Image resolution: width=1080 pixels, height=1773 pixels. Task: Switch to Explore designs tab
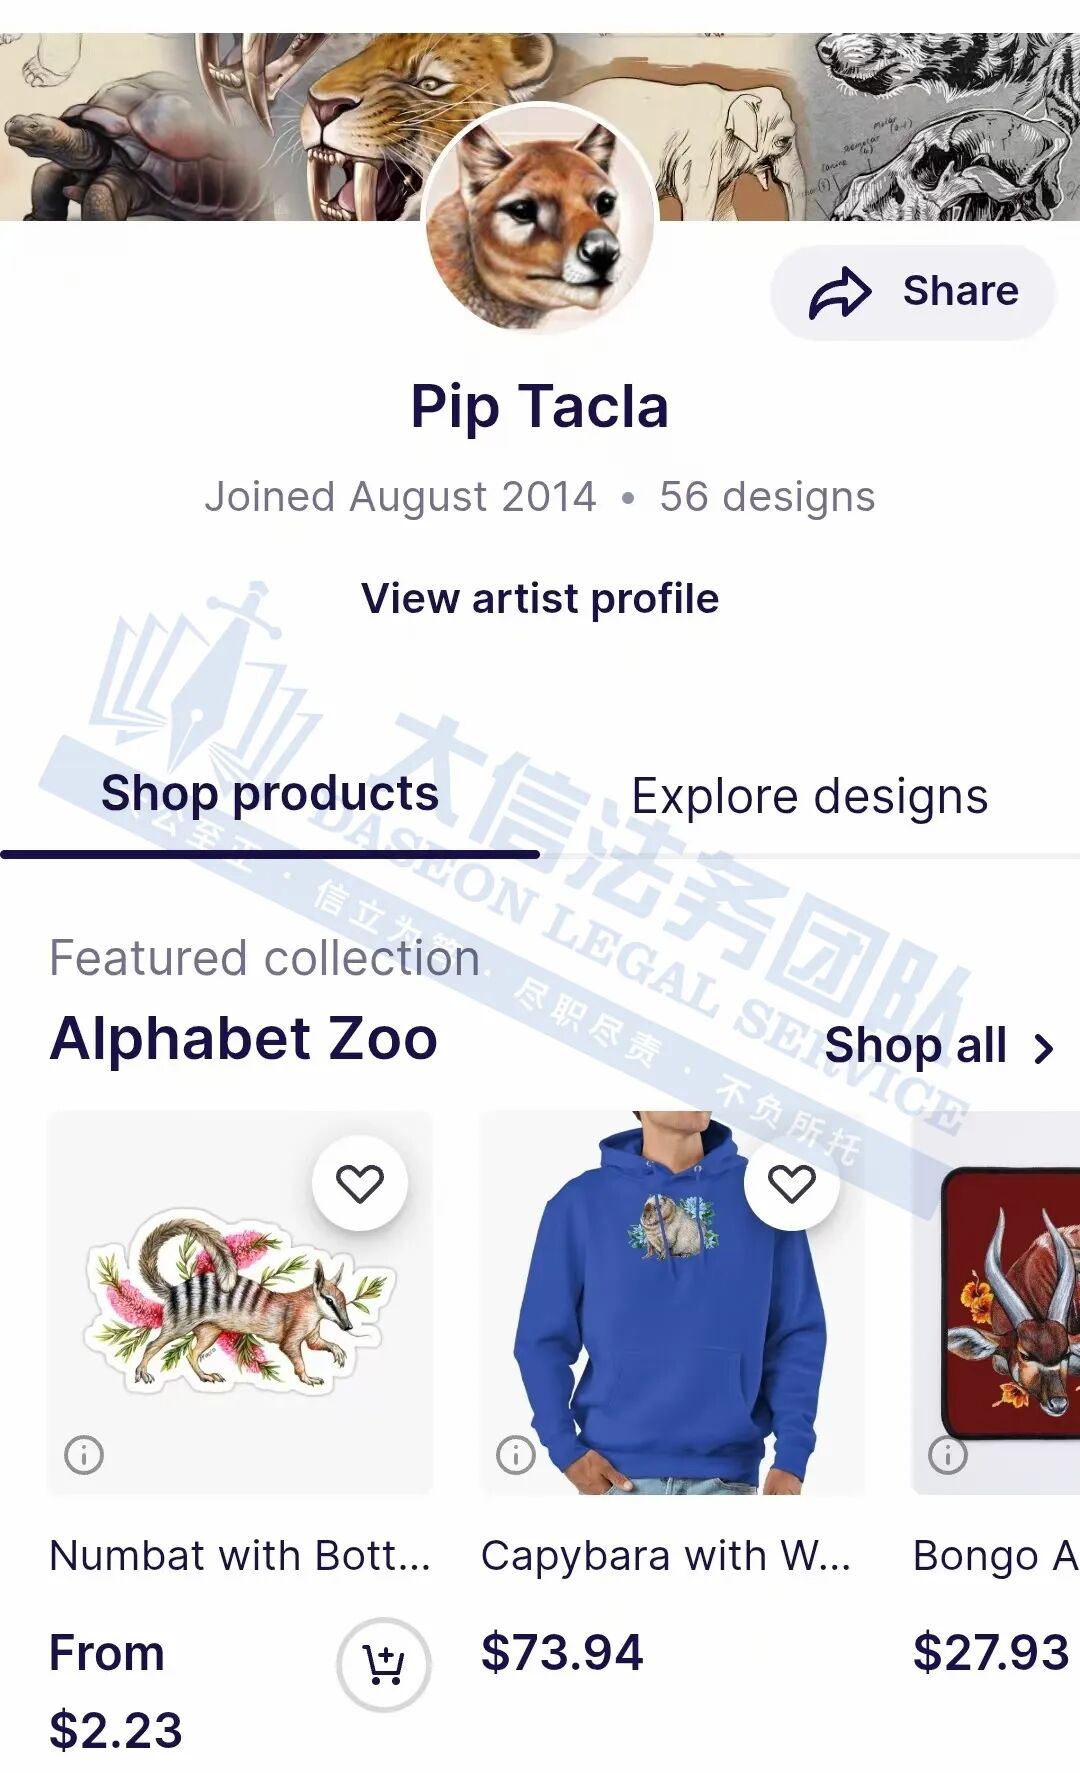coord(810,797)
